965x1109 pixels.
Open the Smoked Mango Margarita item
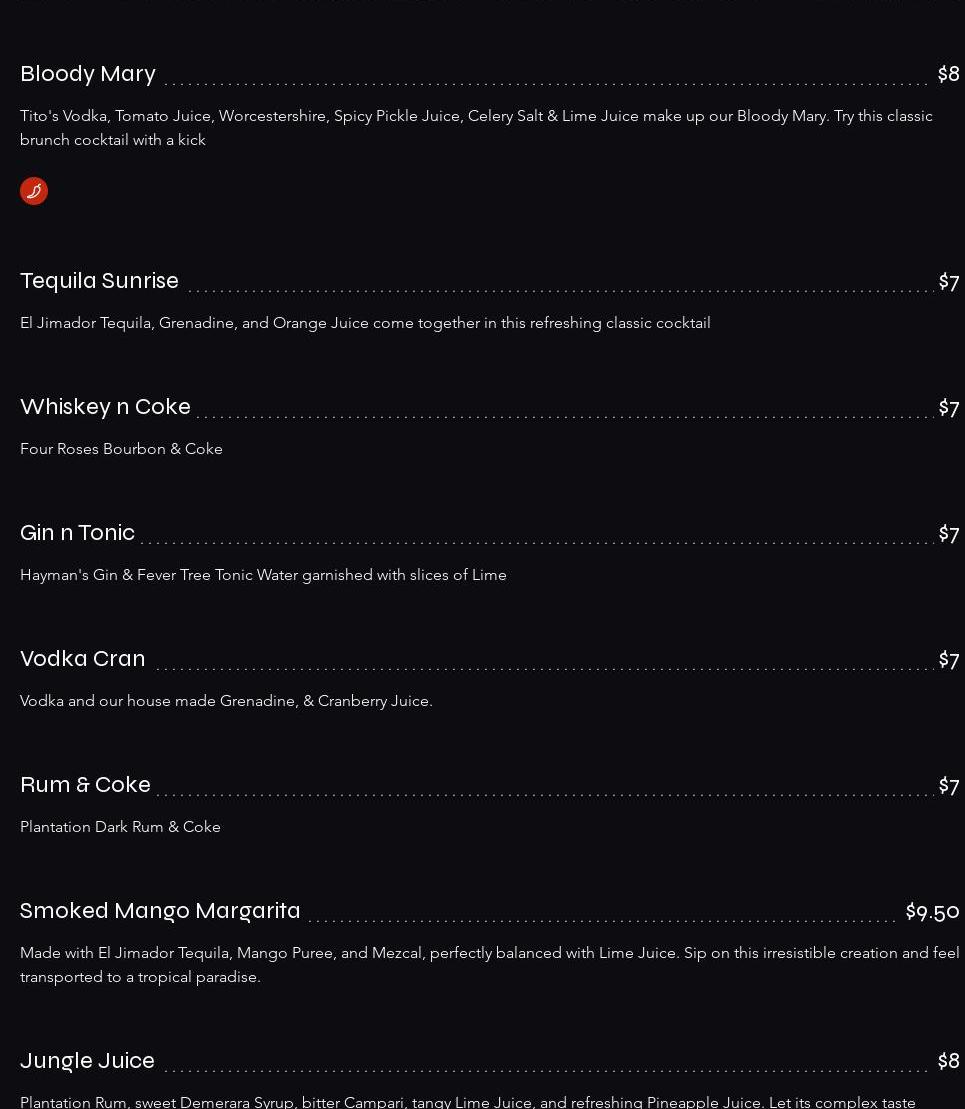click(x=160, y=911)
